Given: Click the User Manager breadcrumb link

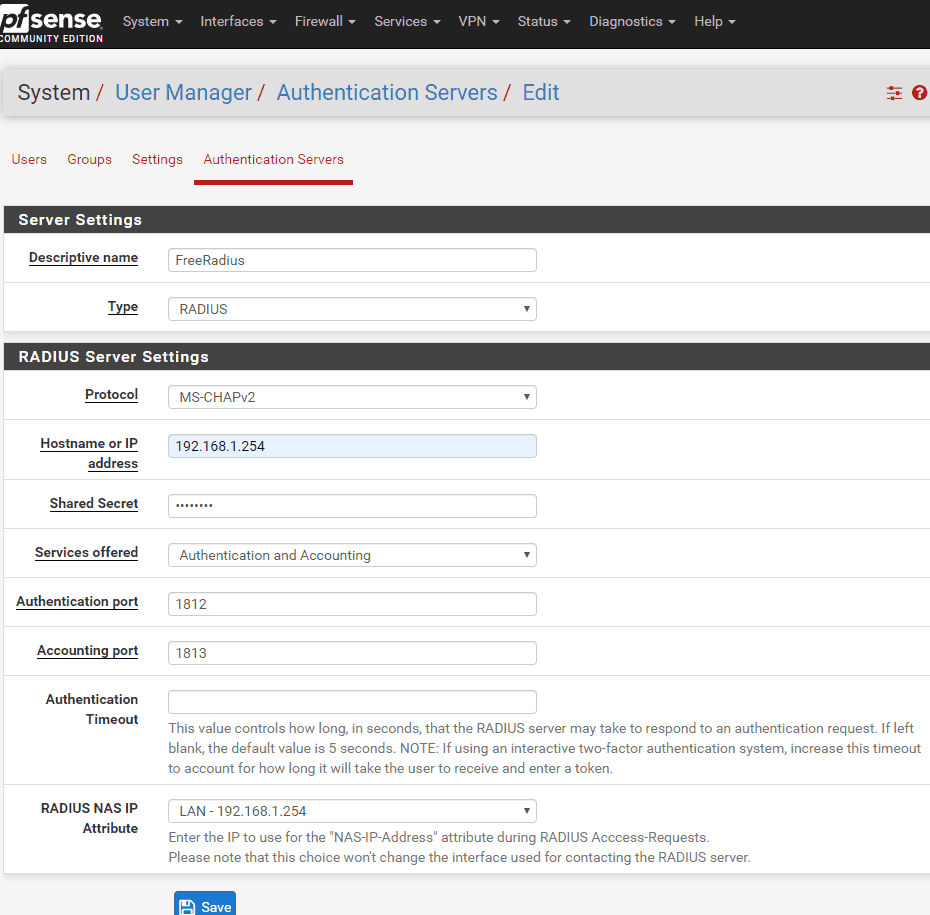Looking at the screenshot, I should 183,93.
